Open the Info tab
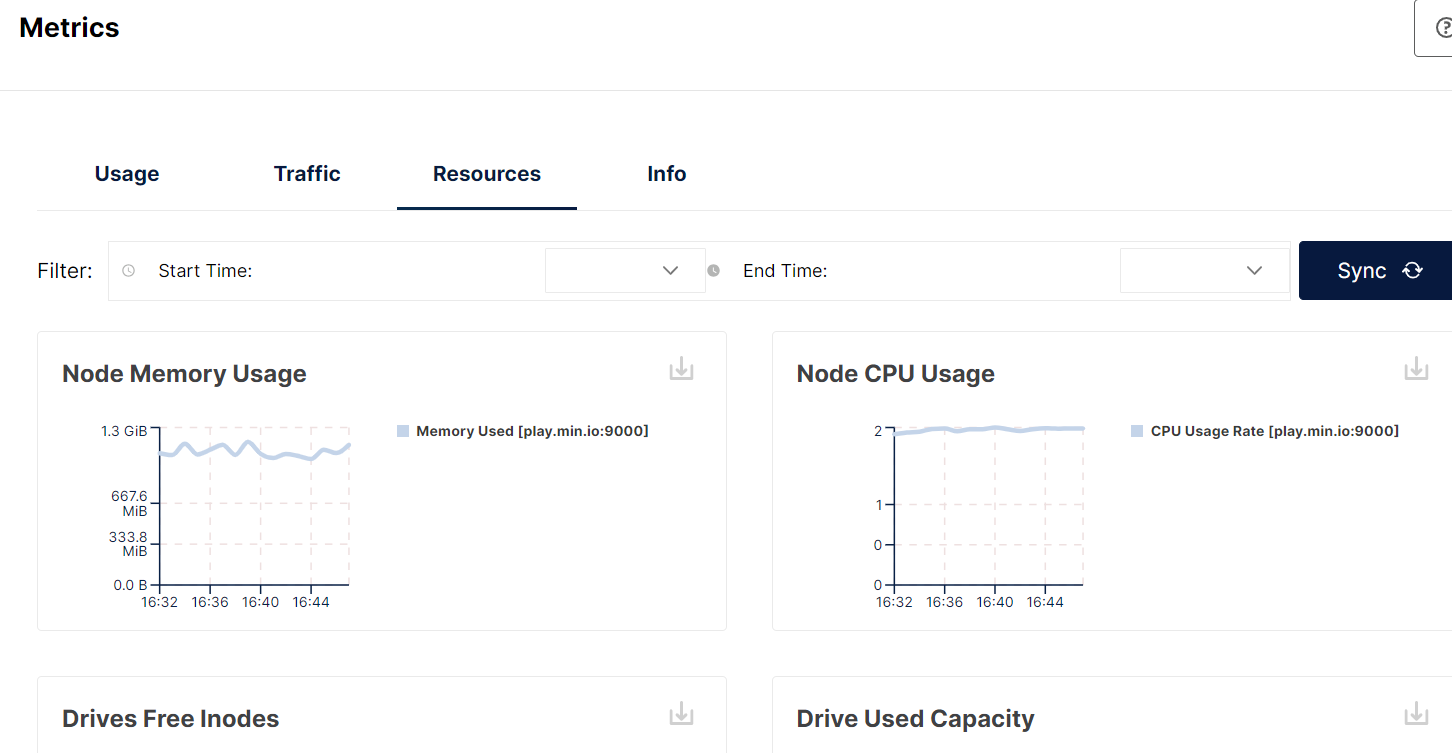 tap(666, 174)
